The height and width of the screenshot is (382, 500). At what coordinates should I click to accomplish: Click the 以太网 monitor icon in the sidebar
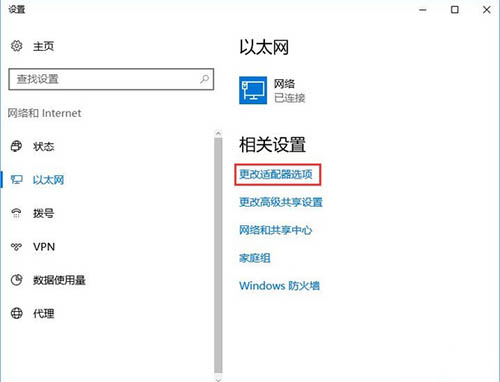pyautogui.click(x=16, y=180)
